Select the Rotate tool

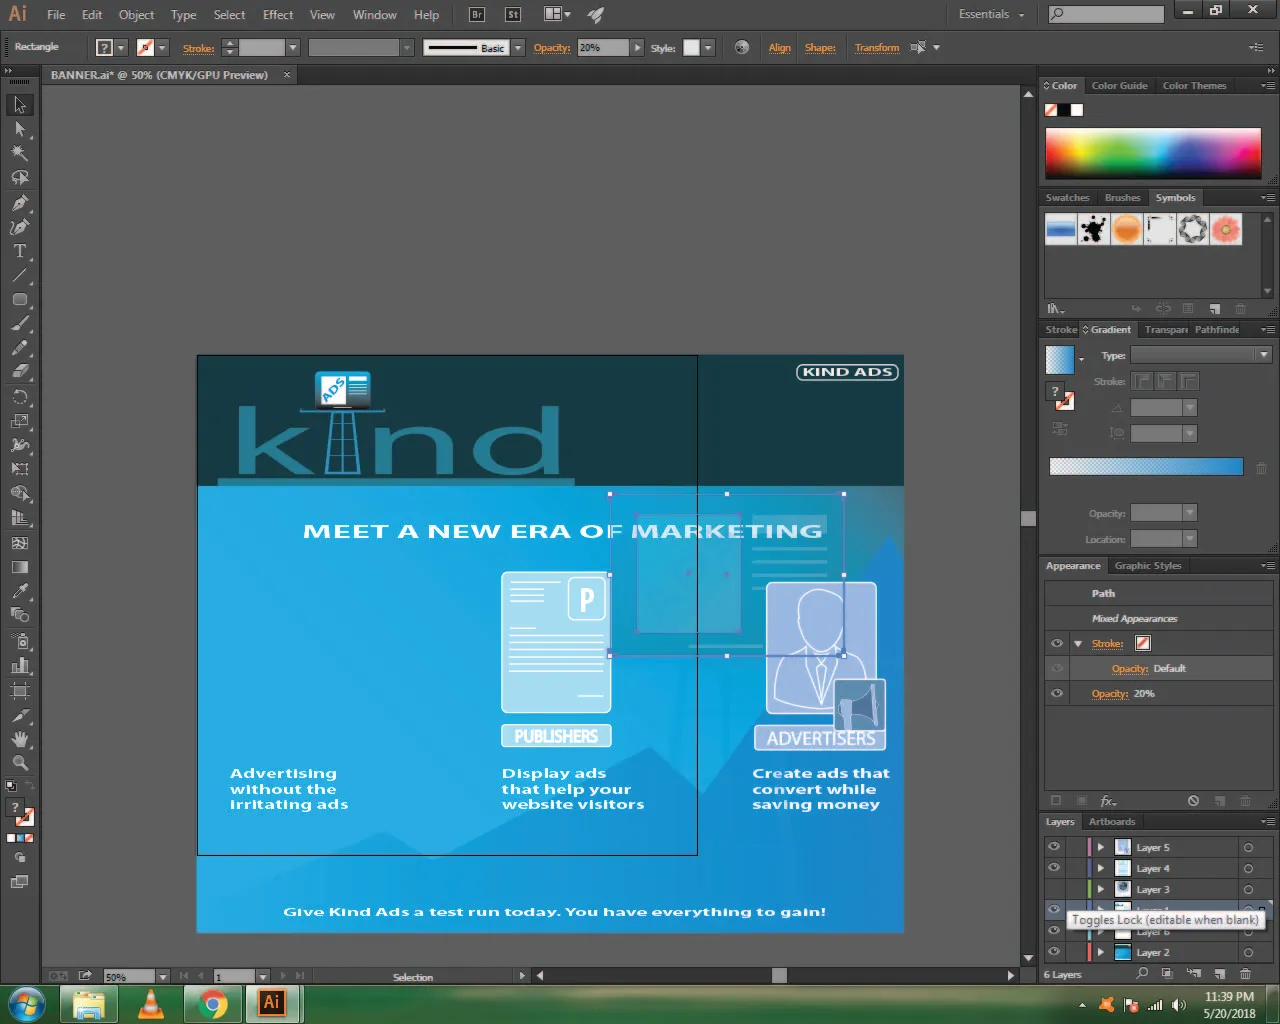(20, 397)
